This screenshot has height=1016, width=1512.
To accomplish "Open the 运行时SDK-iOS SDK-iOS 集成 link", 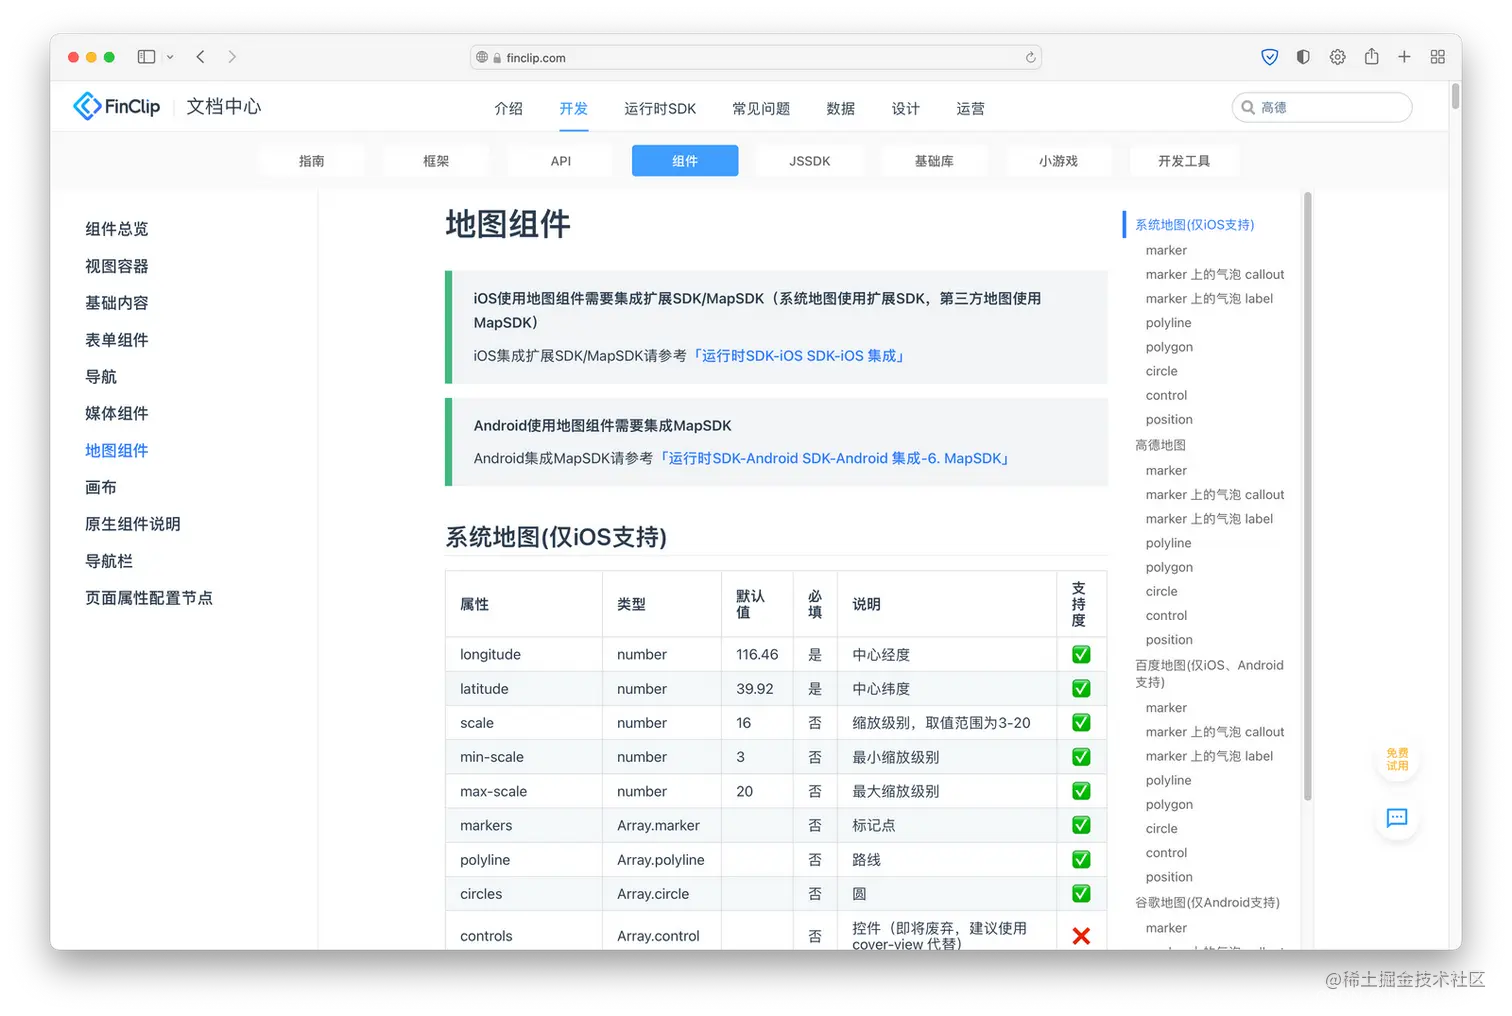I will 799,355.
